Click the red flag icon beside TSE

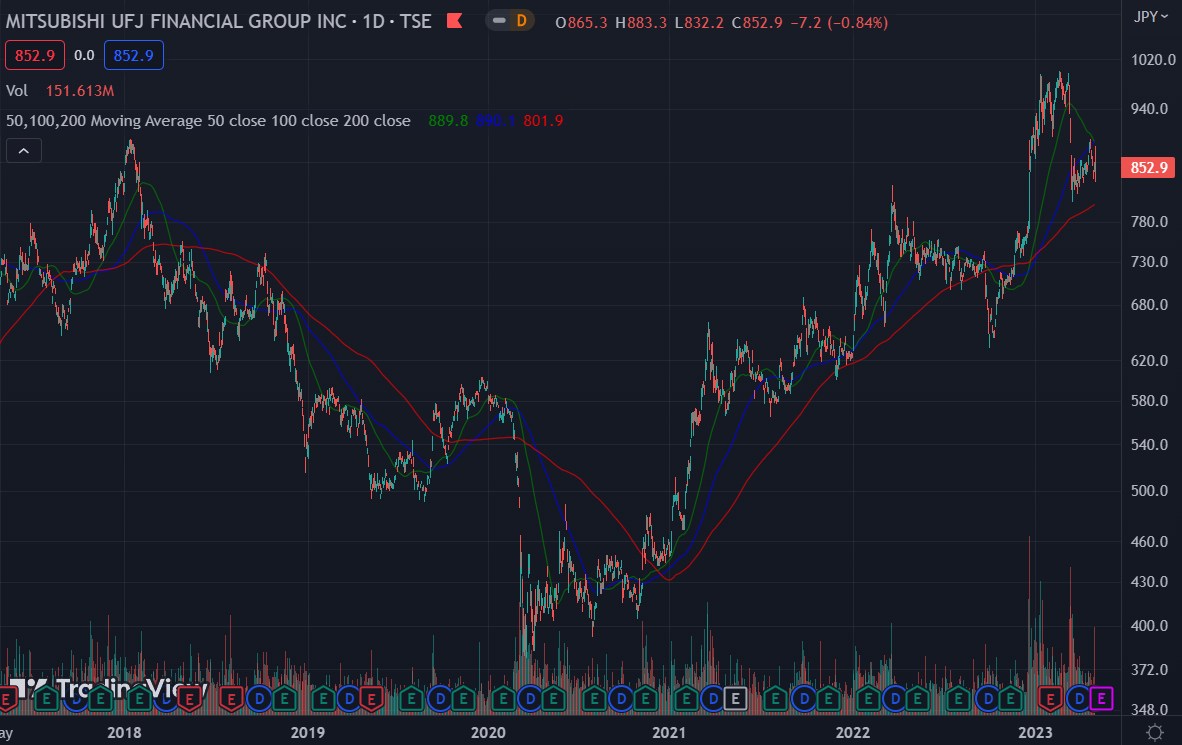click(454, 20)
